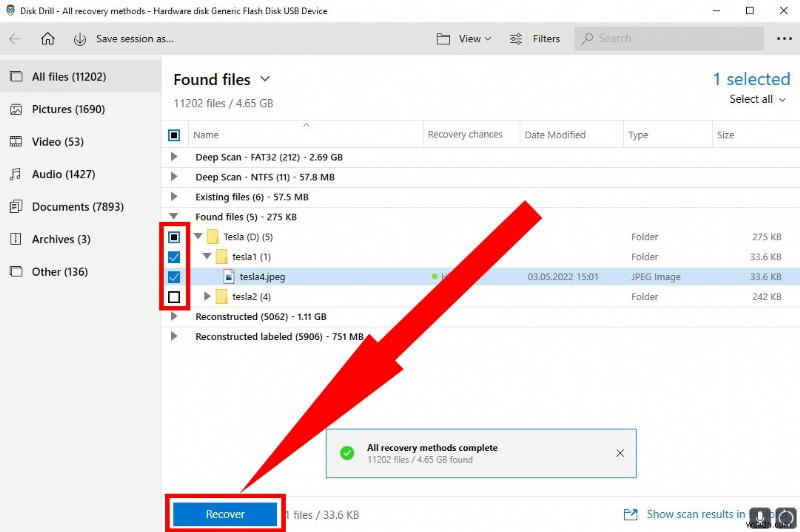Click the show scan results export icon
Viewport: 800px width, 532px height.
click(631, 514)
